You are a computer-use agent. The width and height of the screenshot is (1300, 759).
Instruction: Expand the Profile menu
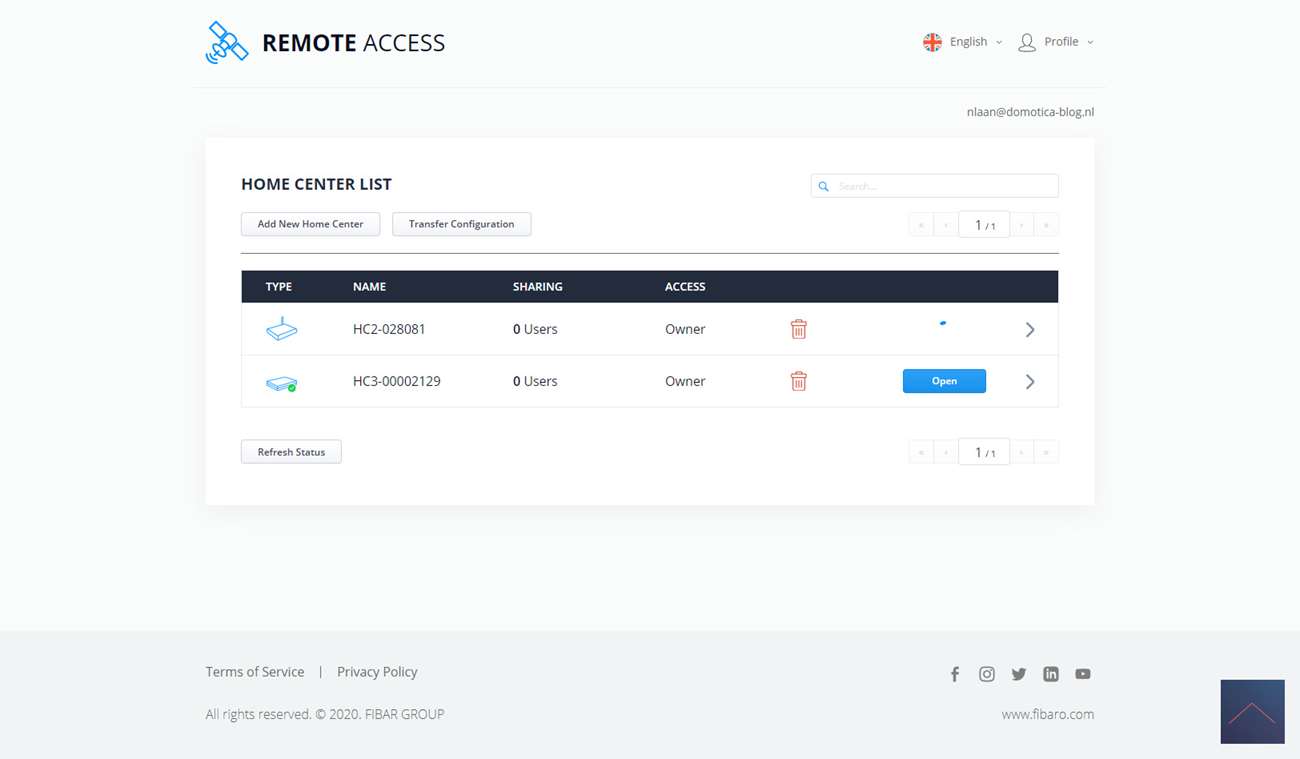point(1056,42)
